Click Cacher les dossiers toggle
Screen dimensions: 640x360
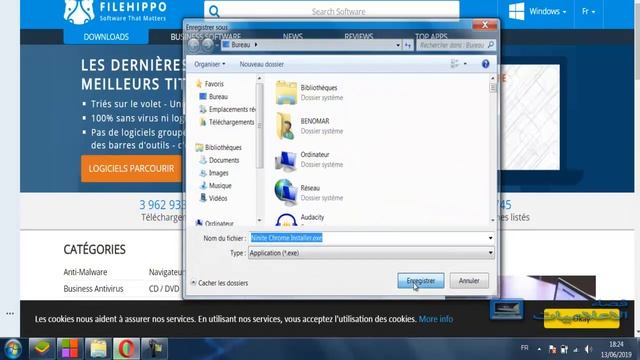220,283
